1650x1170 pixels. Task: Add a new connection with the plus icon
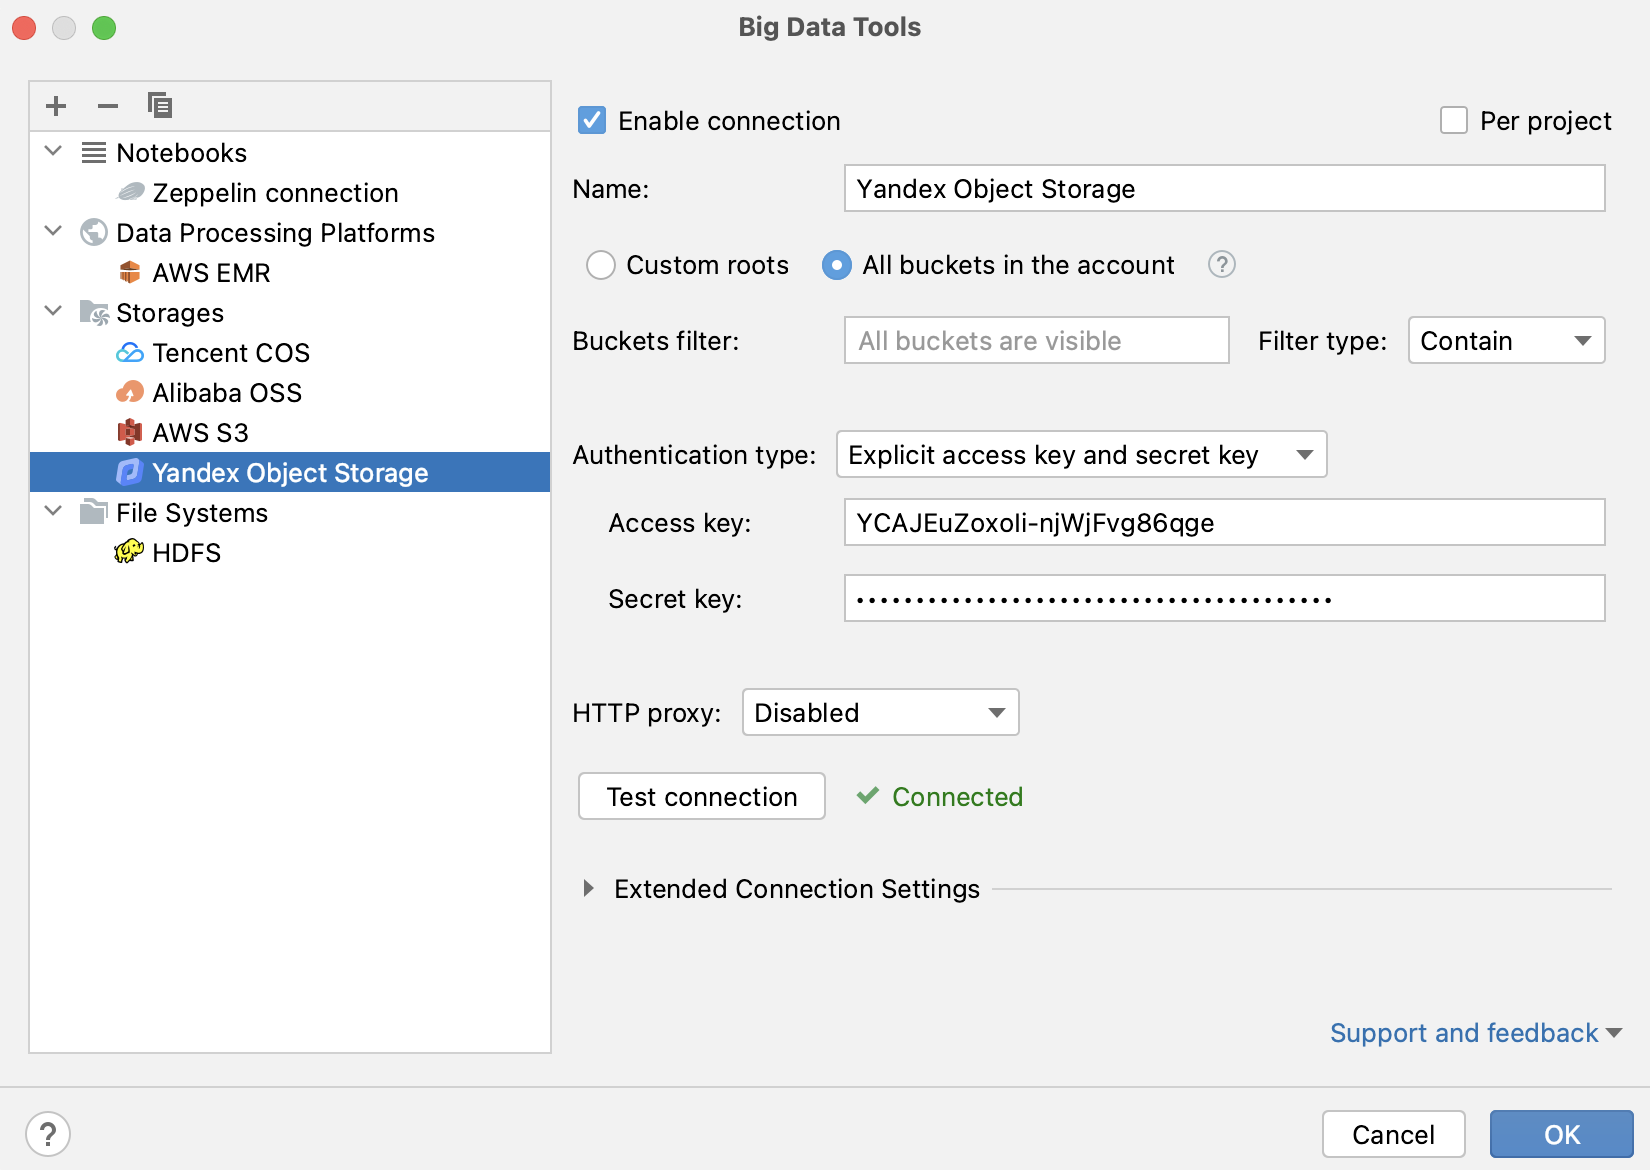(x=55, y=105)
